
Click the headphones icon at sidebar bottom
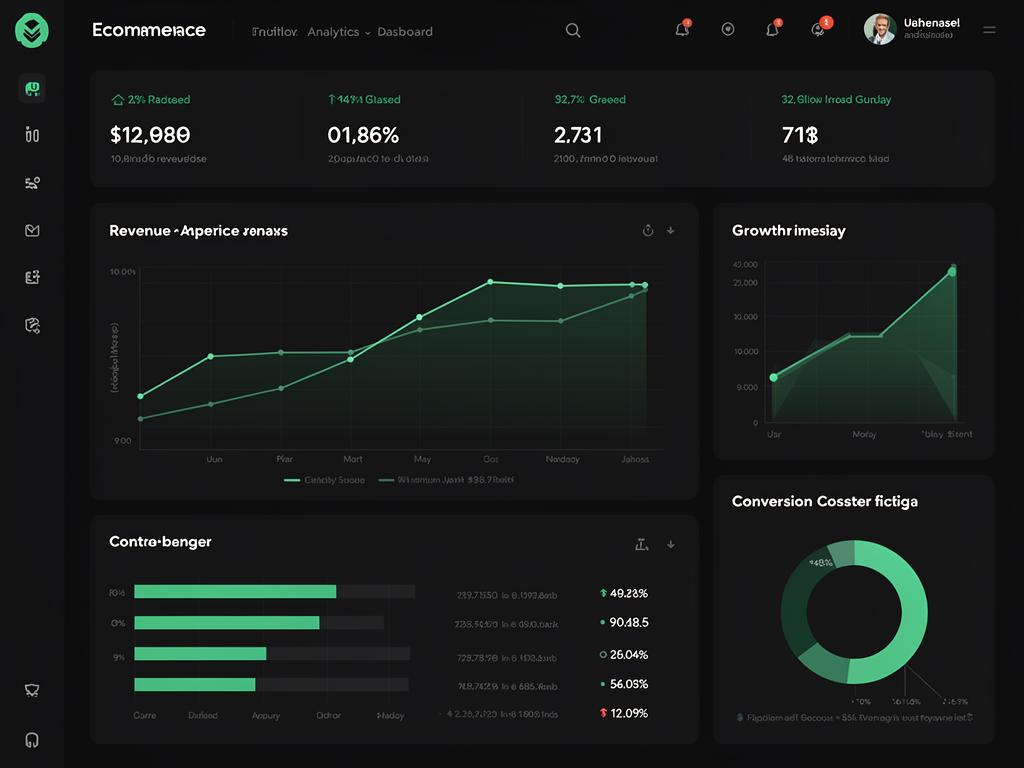[x=32, y=740]
